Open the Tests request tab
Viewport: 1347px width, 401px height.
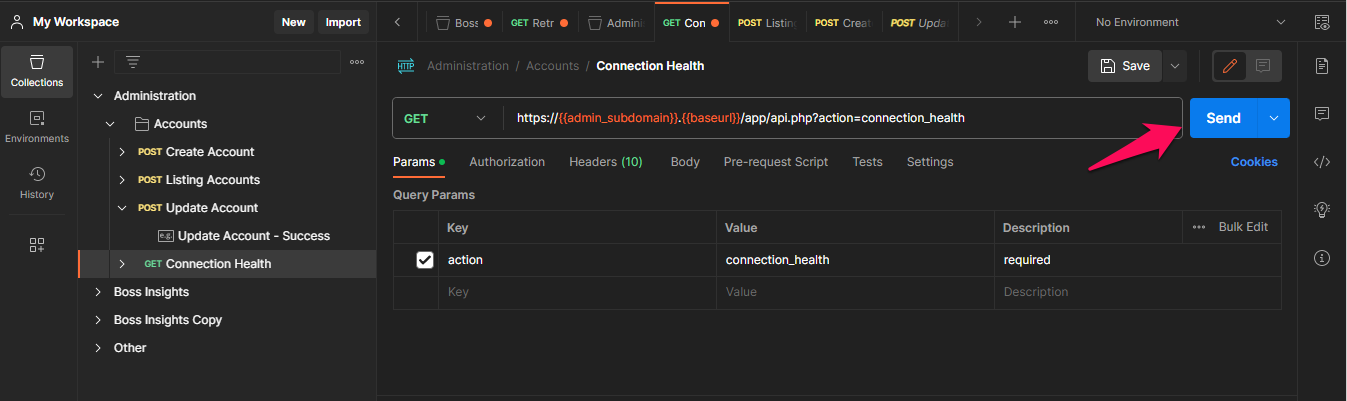(868, 162)
